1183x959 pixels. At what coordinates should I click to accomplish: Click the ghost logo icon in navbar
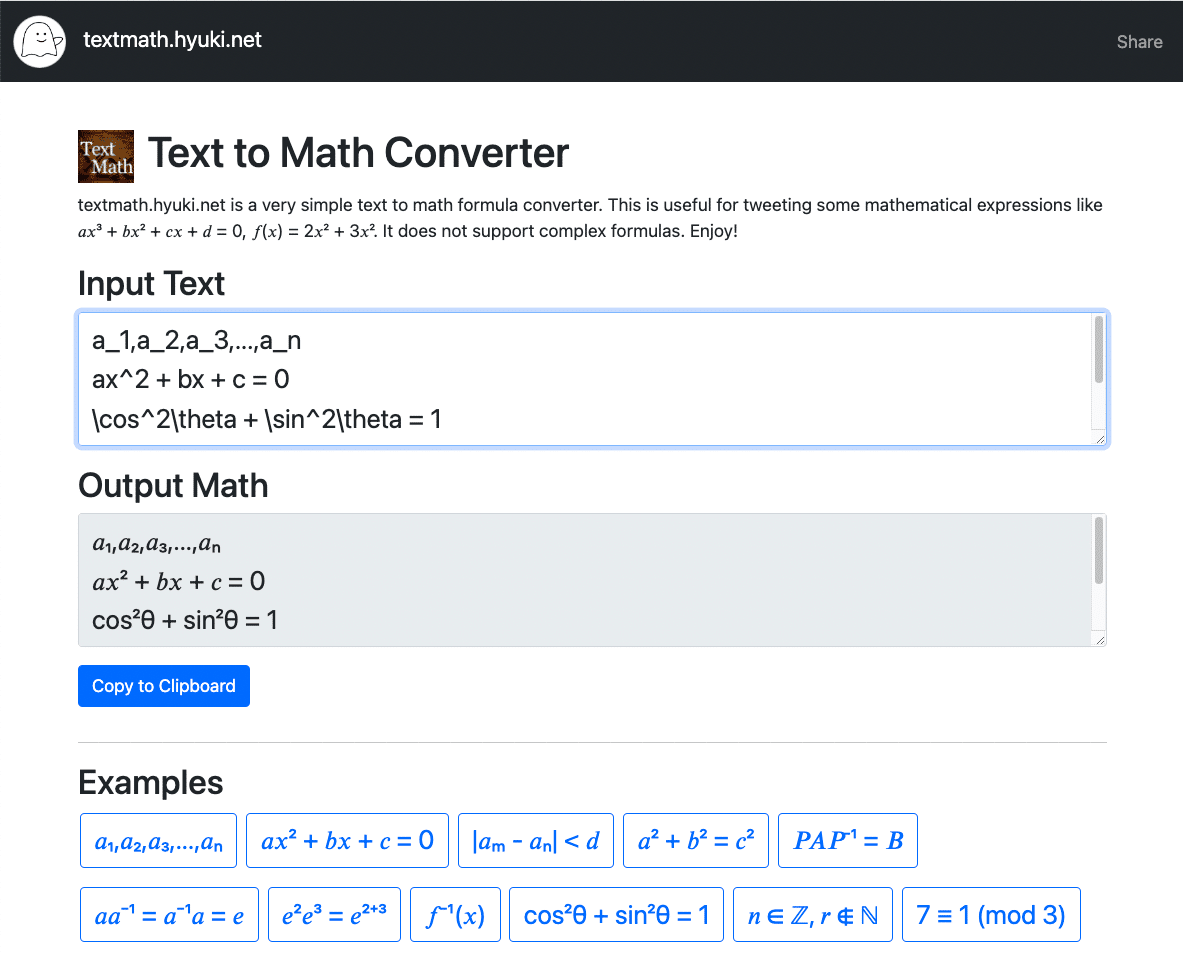pyautogui.click(x=40, y=41)
